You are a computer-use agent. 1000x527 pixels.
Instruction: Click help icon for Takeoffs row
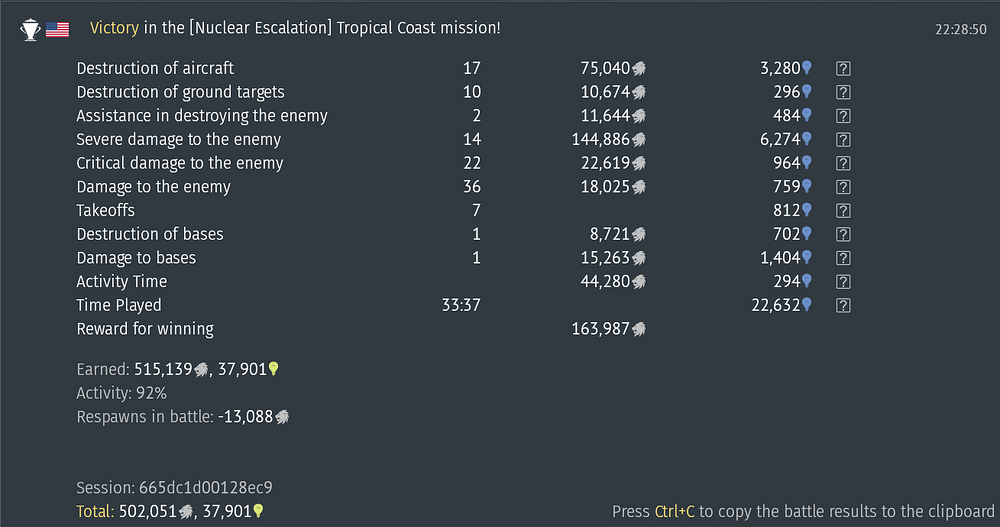[843, 211]
